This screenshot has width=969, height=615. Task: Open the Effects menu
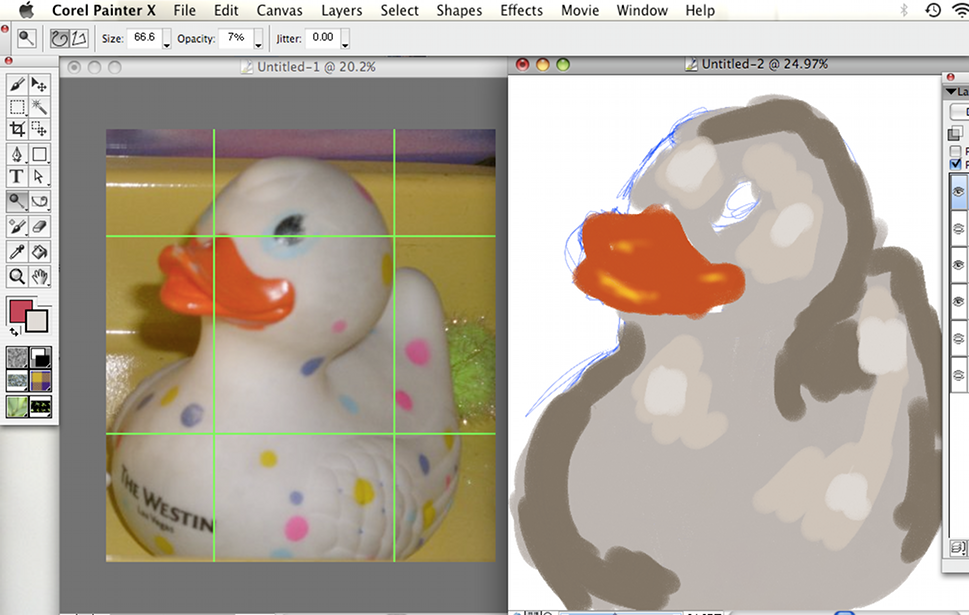(x=521, y=11)
